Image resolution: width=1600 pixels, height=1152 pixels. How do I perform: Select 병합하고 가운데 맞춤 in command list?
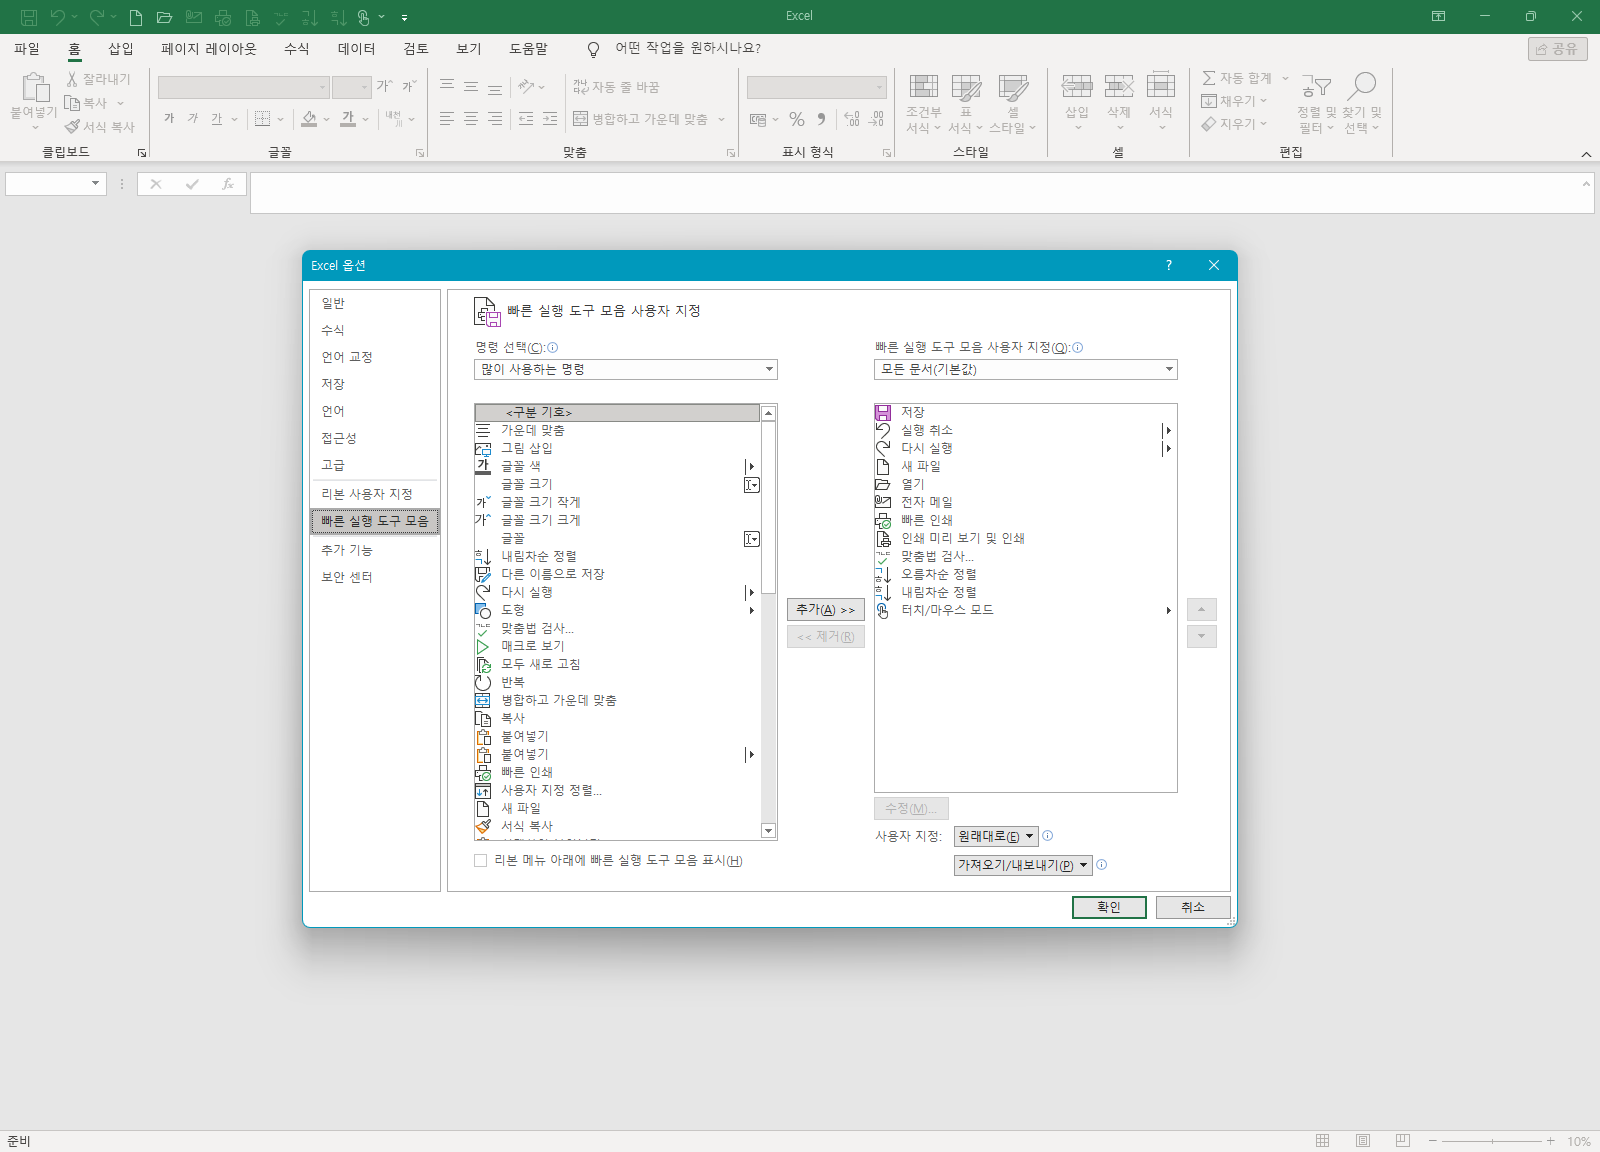(617, 700)
